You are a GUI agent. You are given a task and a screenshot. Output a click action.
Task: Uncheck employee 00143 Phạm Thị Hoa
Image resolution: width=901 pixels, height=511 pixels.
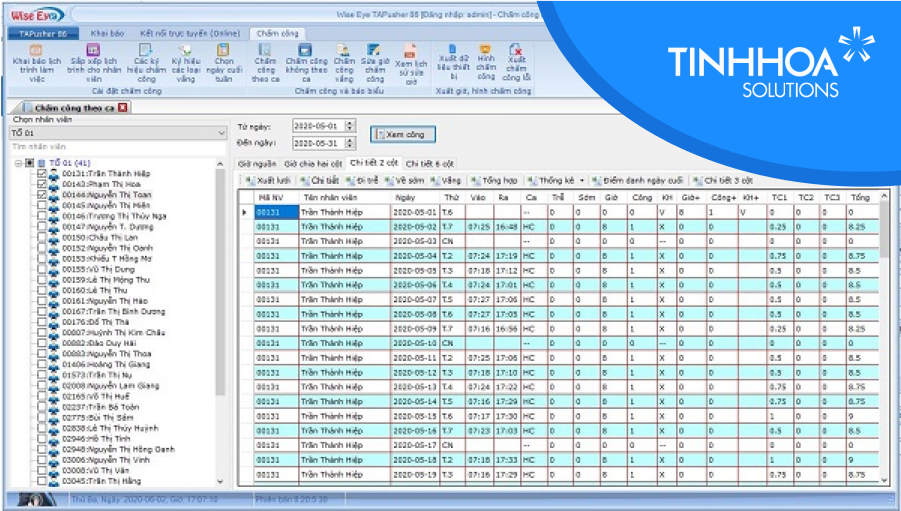point(41,184)
